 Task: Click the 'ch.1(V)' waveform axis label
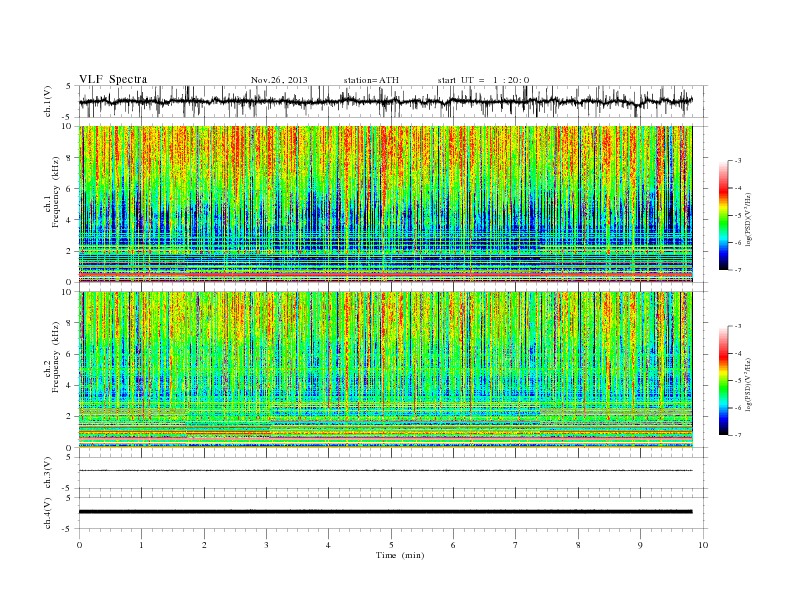tap(48, 101)
